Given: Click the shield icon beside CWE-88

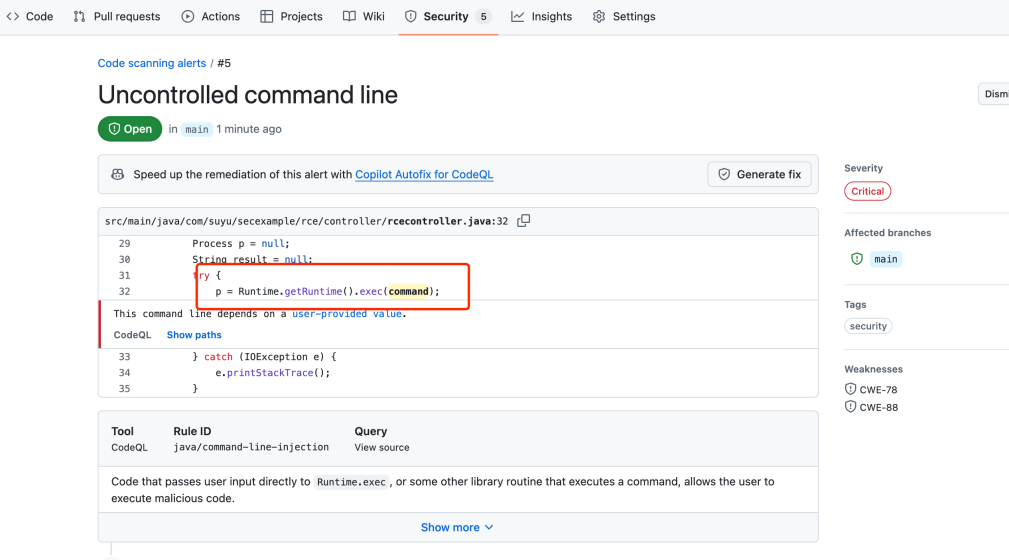Looking at the screenshot, I should (x=850, y=407).
